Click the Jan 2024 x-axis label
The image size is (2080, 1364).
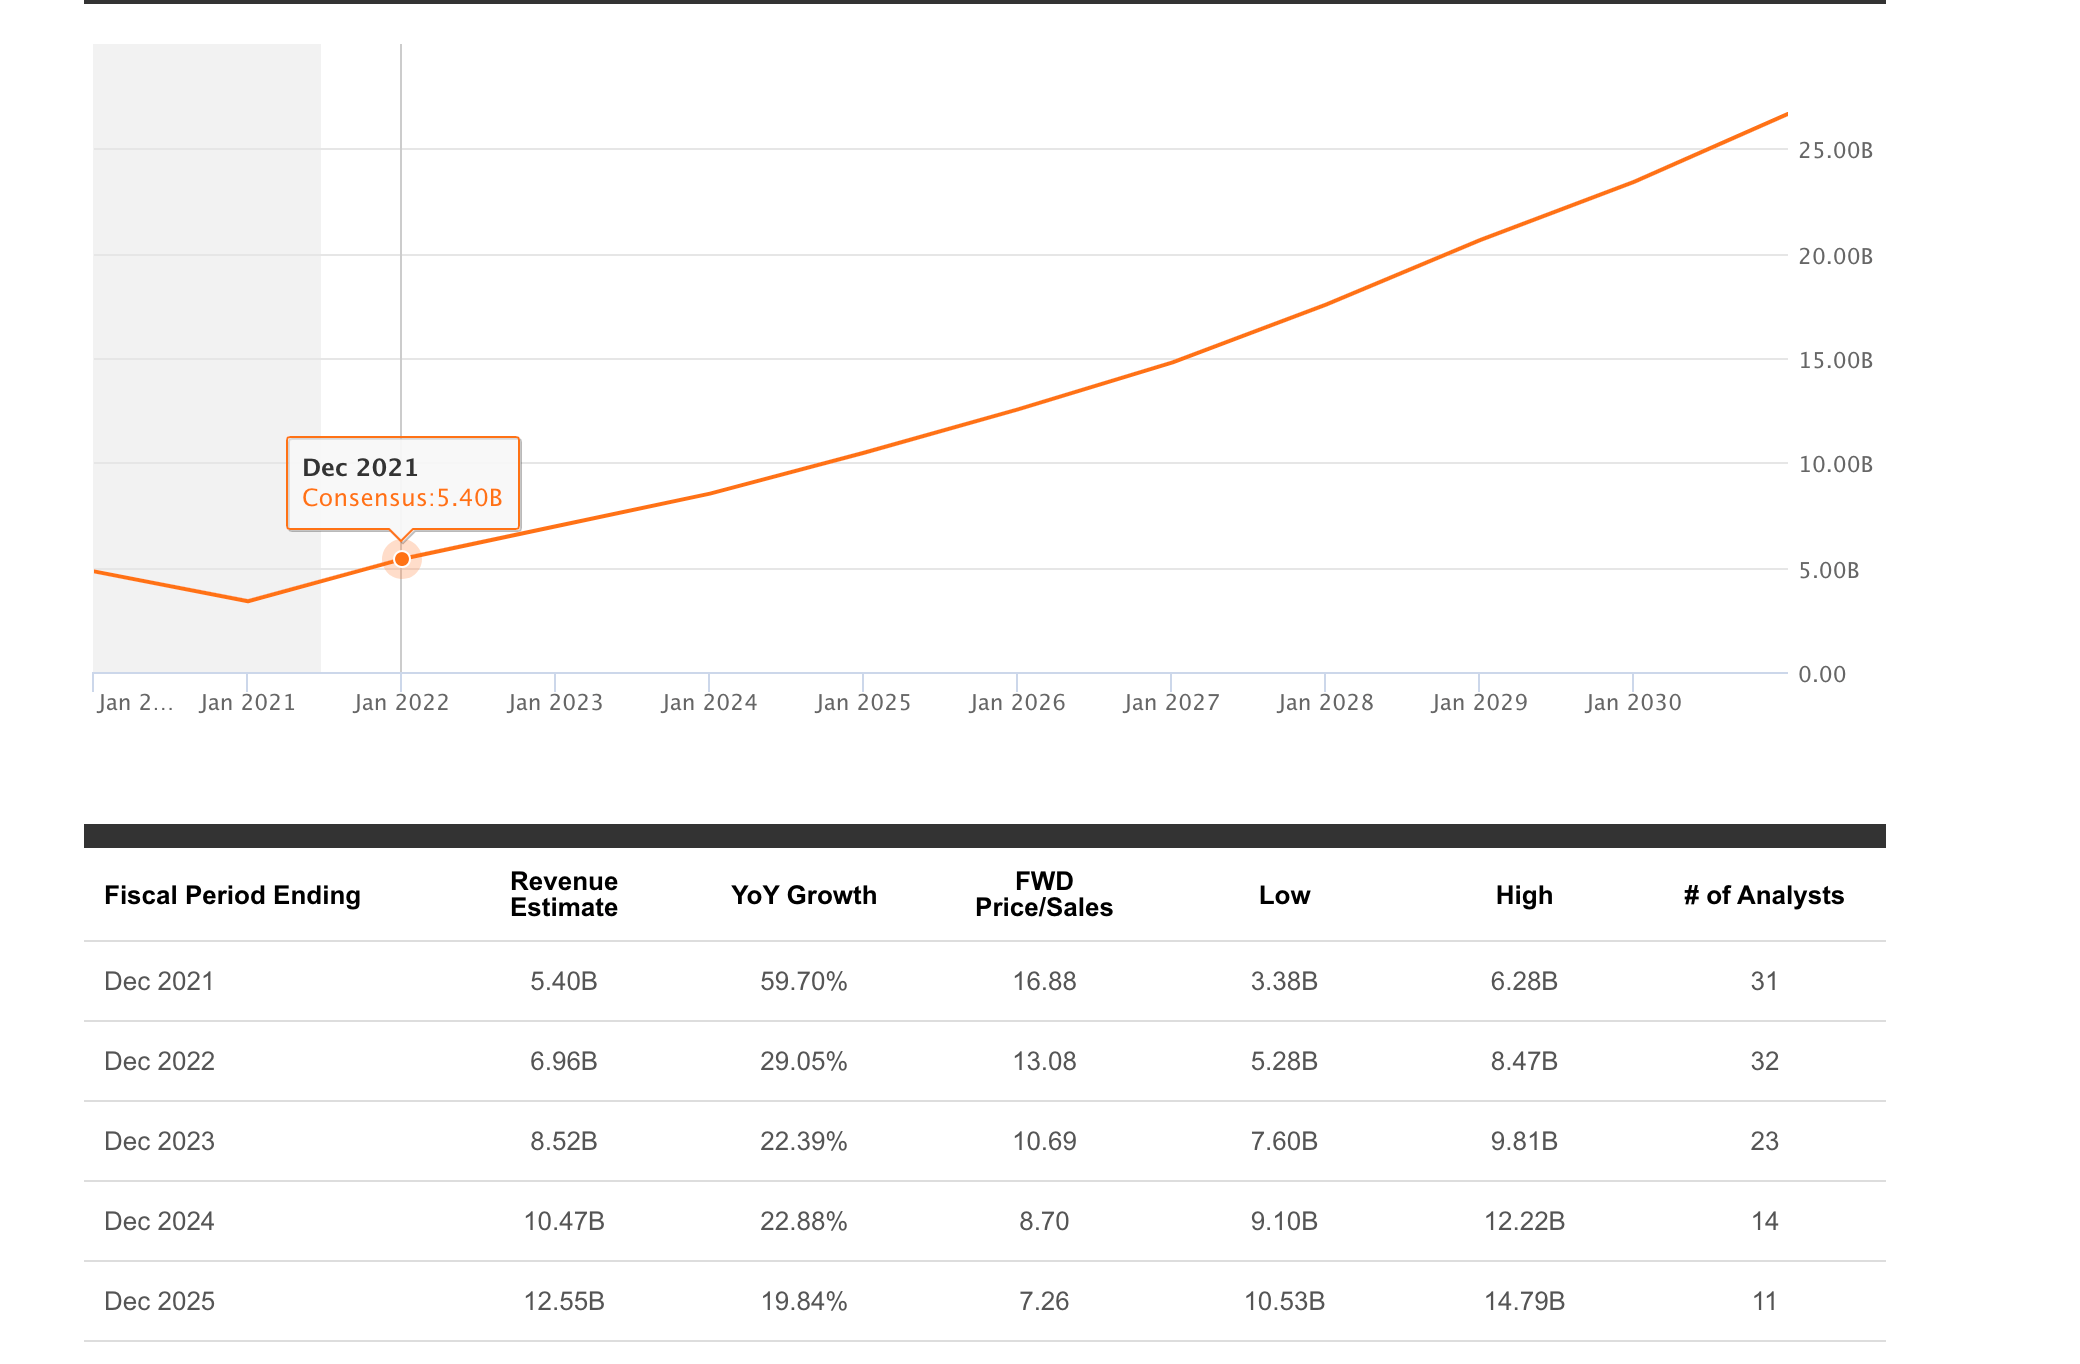tap(709, 703)
